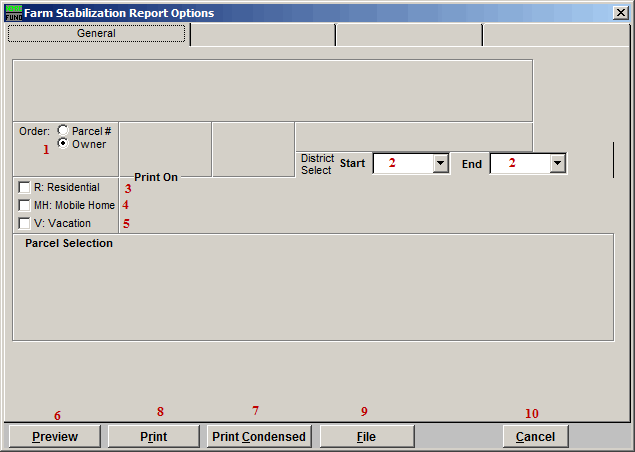
Task: Choose Parcel # as the sort order
Action: pyautogui.click(x=64, y=131)
